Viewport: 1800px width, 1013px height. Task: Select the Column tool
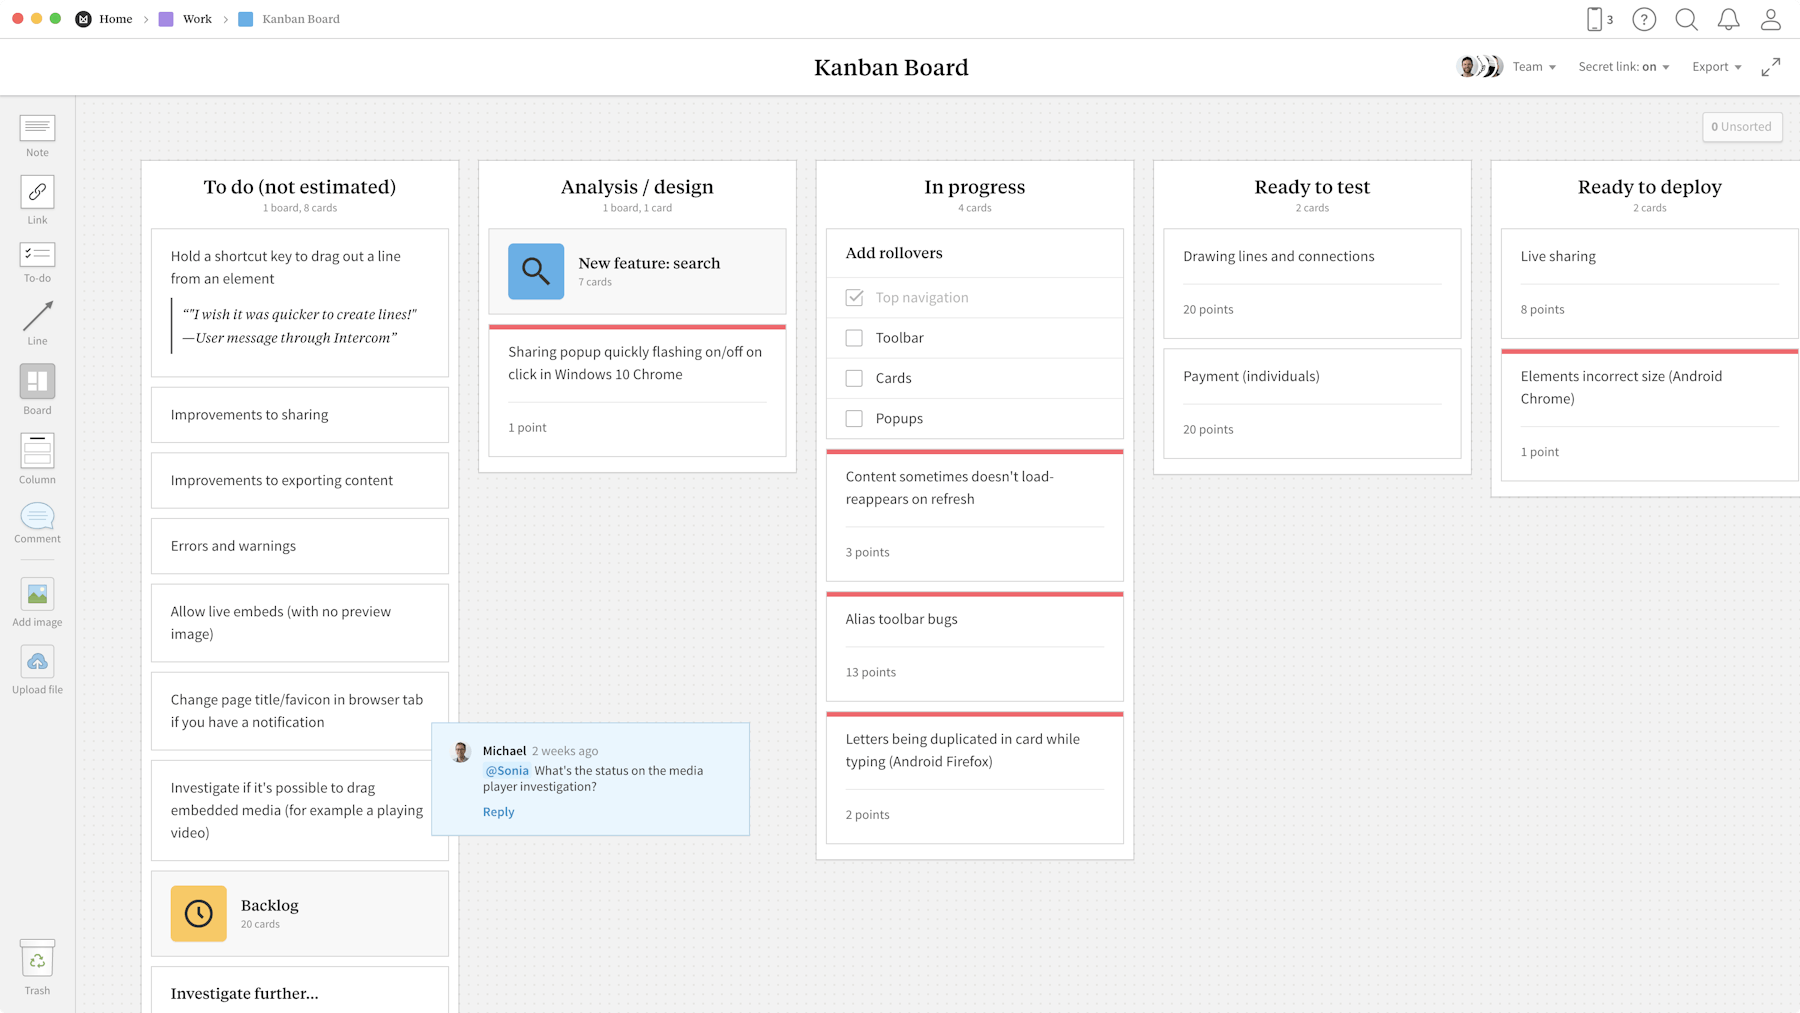(37, 452)
